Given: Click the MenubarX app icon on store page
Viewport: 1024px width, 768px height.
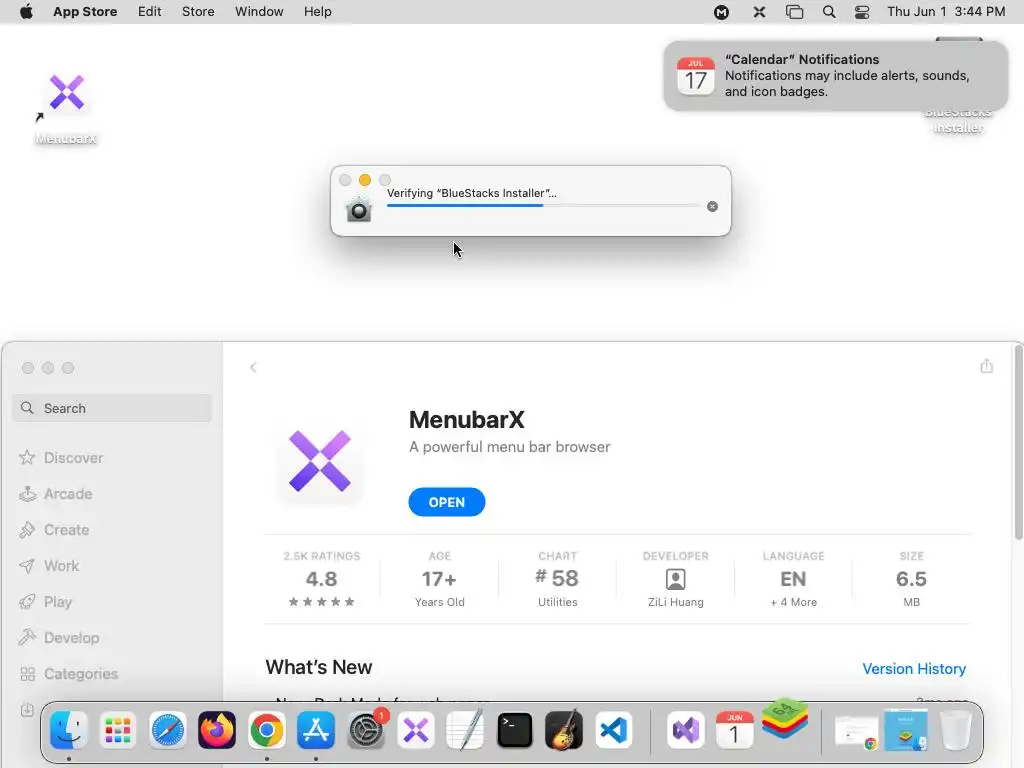Looking at the screenshot, I should coord(320,461).
